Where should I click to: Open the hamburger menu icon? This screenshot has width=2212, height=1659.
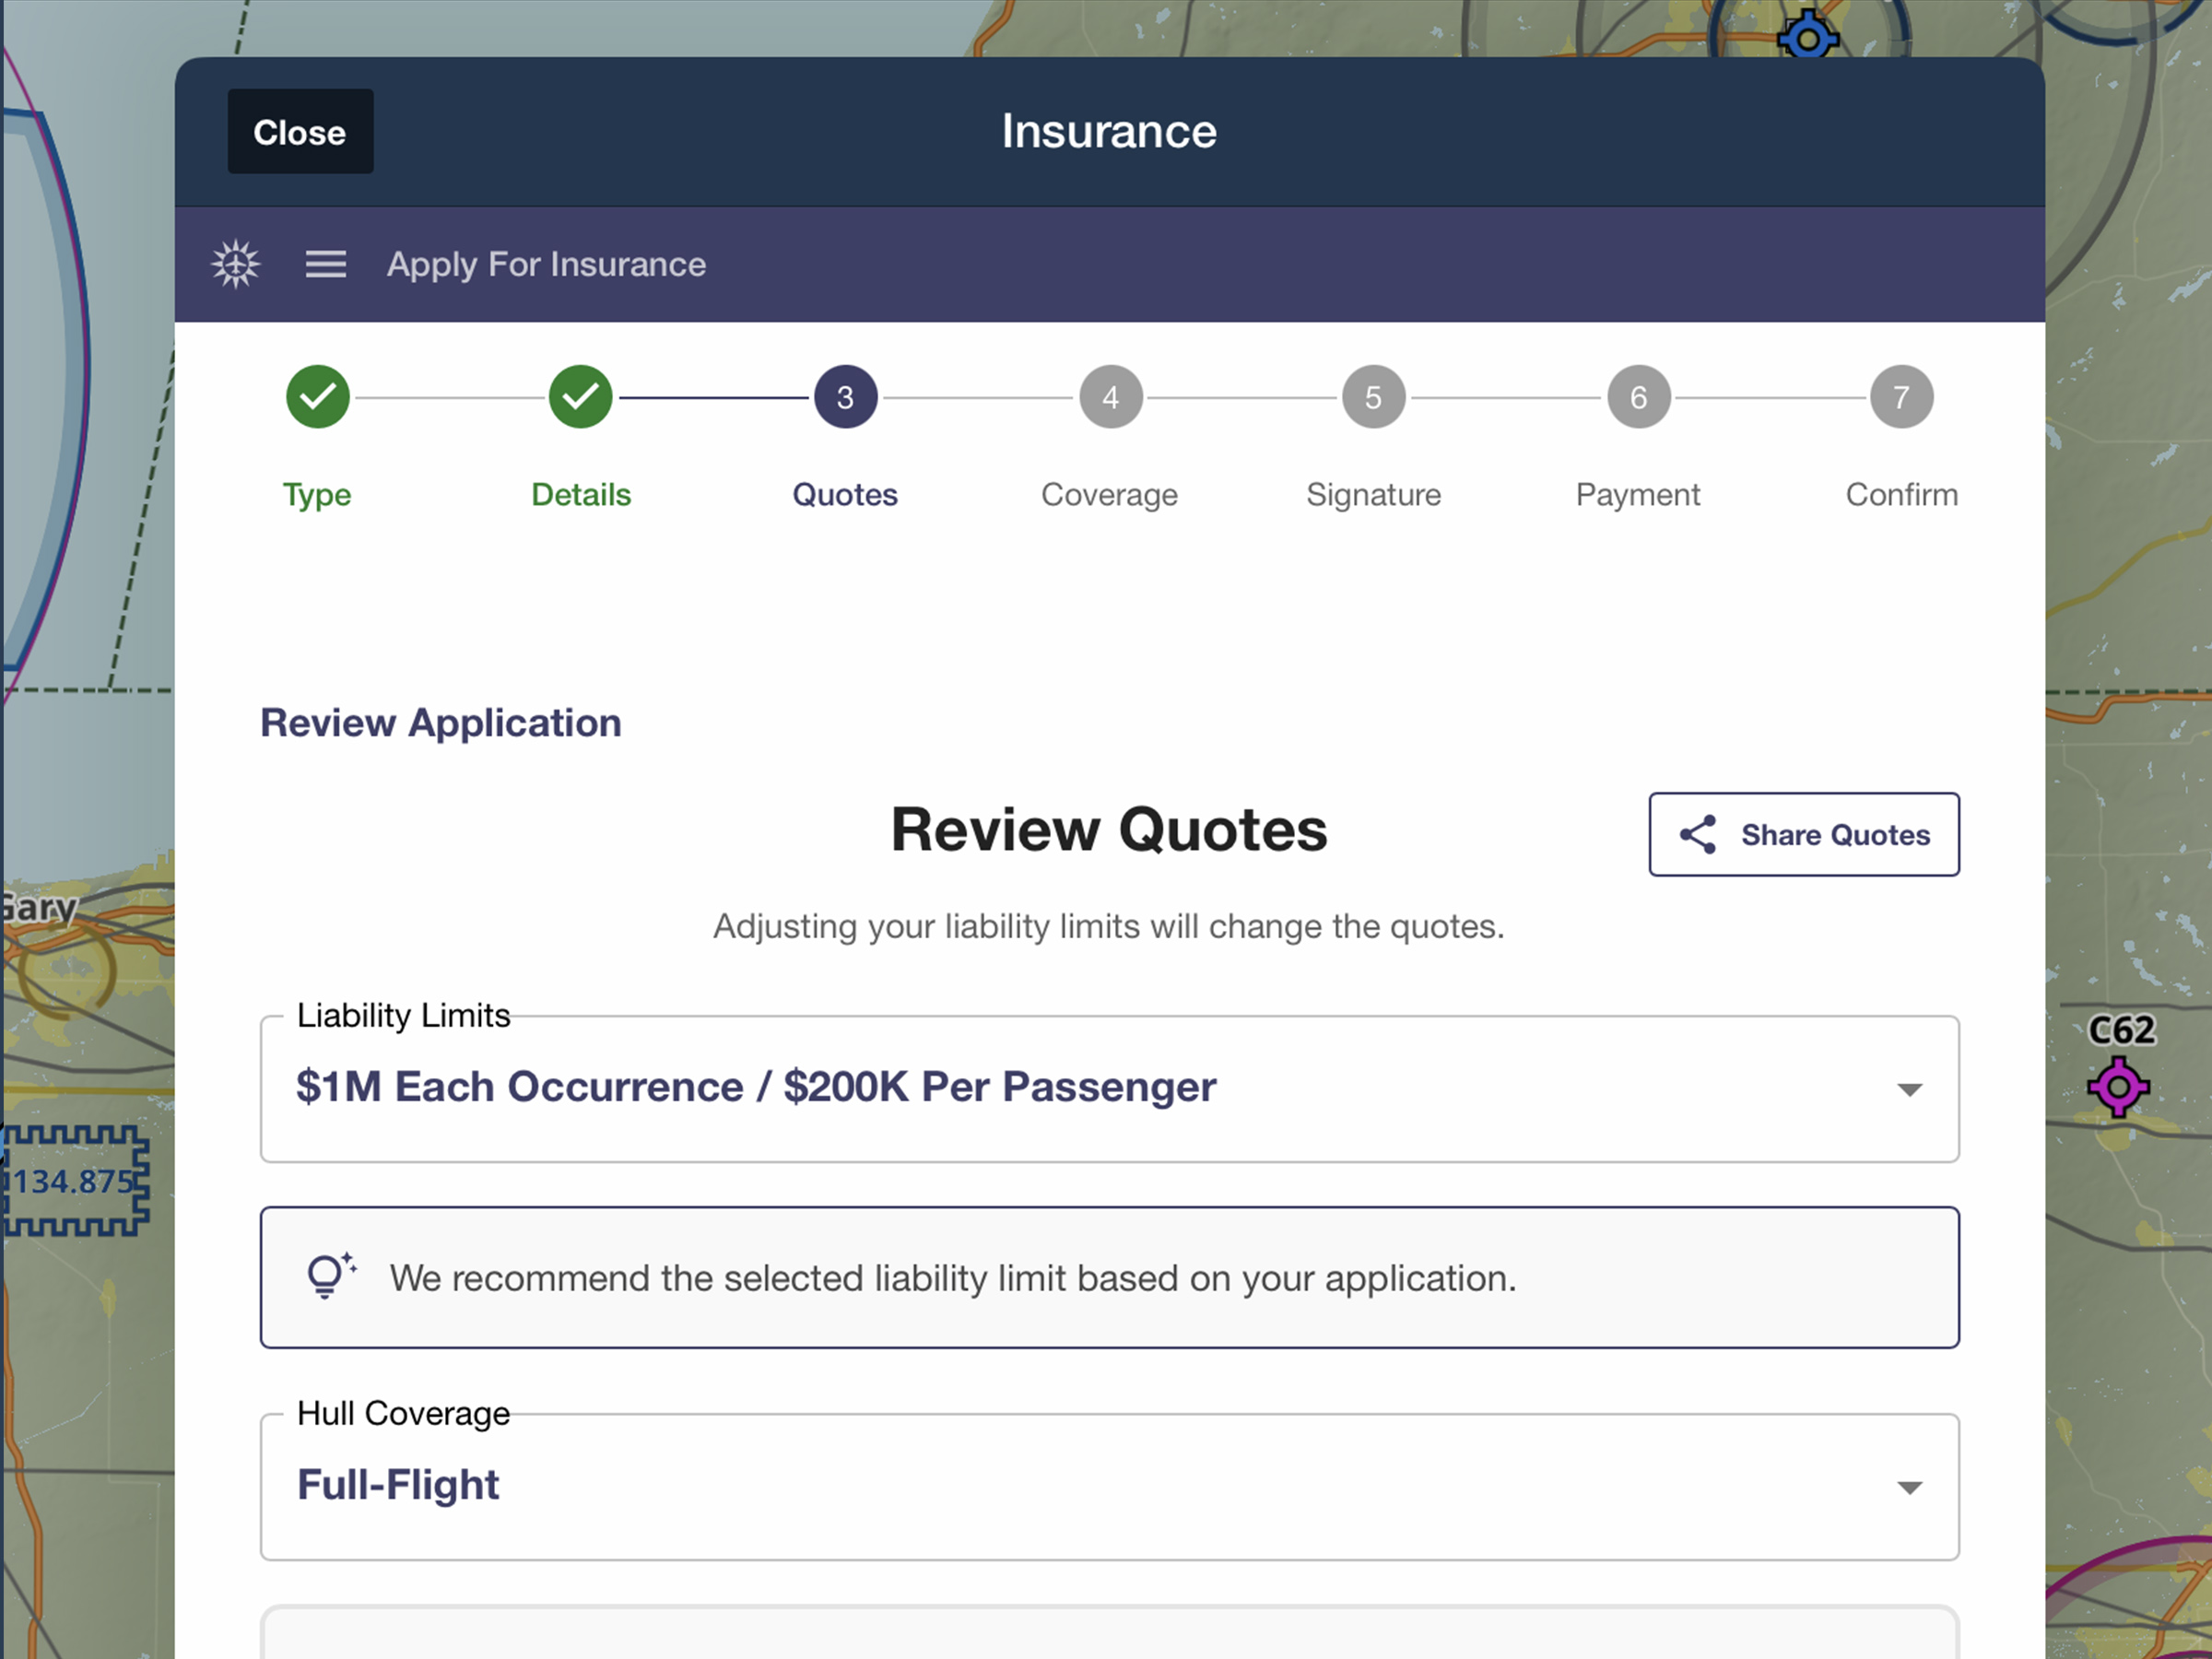tap(326, 265)
